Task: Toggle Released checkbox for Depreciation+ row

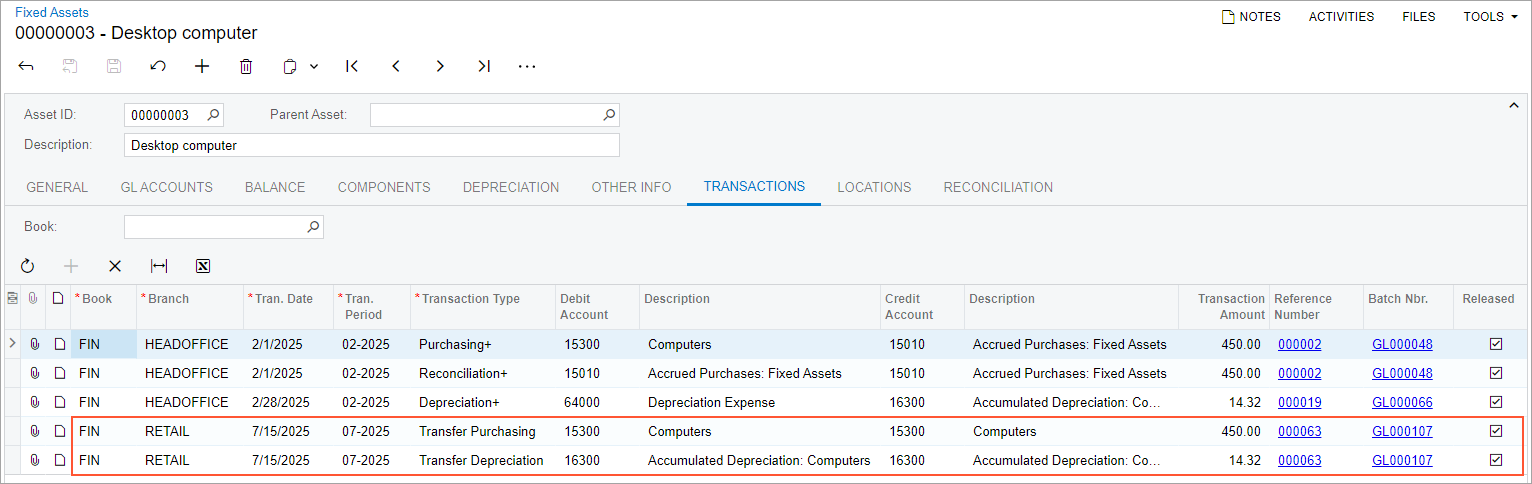Action: [x=1496, y=402]
